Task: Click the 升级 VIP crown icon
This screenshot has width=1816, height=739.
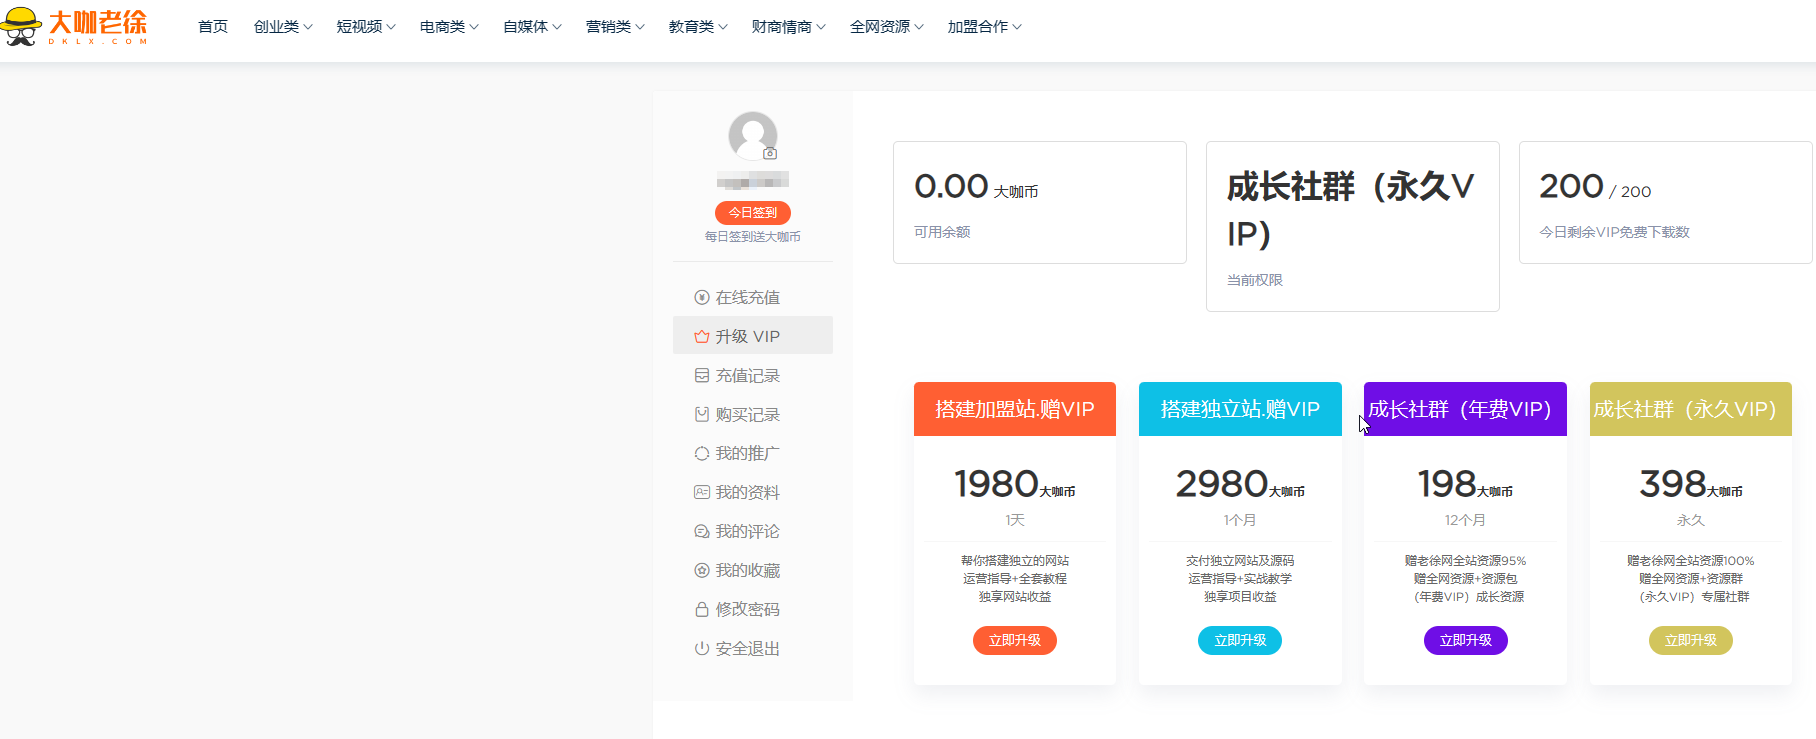Action: coord(702,336)
